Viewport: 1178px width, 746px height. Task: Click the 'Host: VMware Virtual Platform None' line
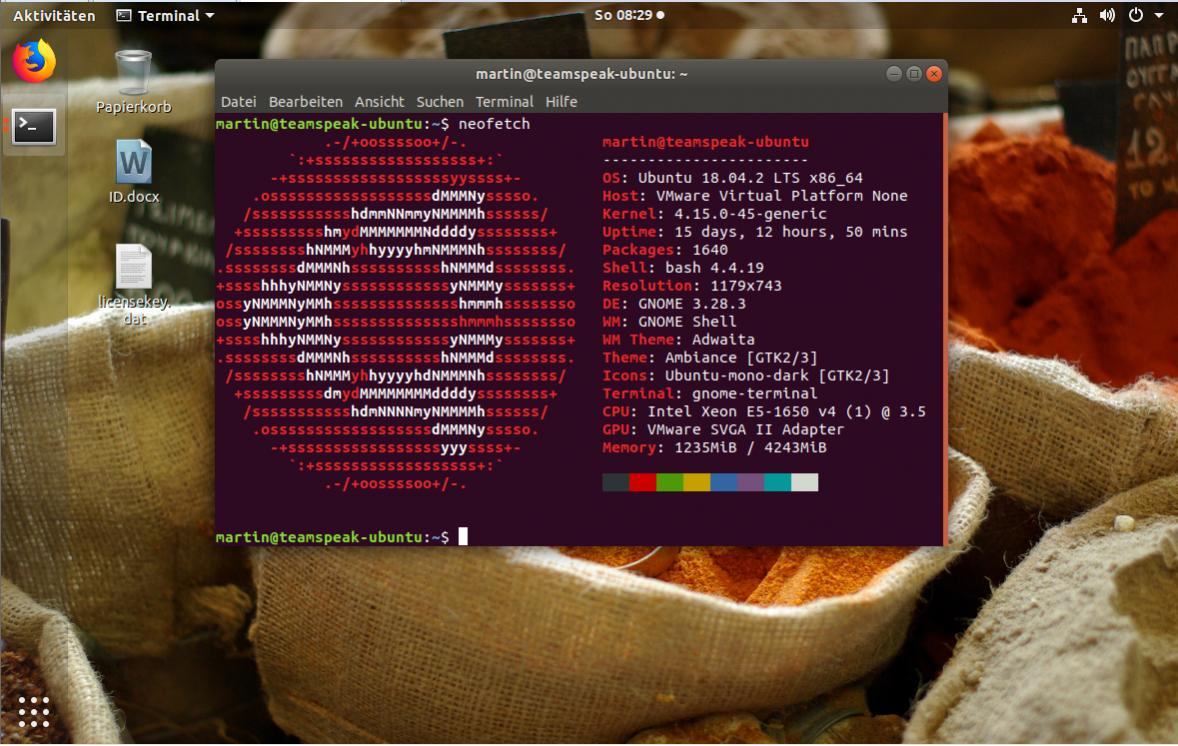tap(755, 196)
